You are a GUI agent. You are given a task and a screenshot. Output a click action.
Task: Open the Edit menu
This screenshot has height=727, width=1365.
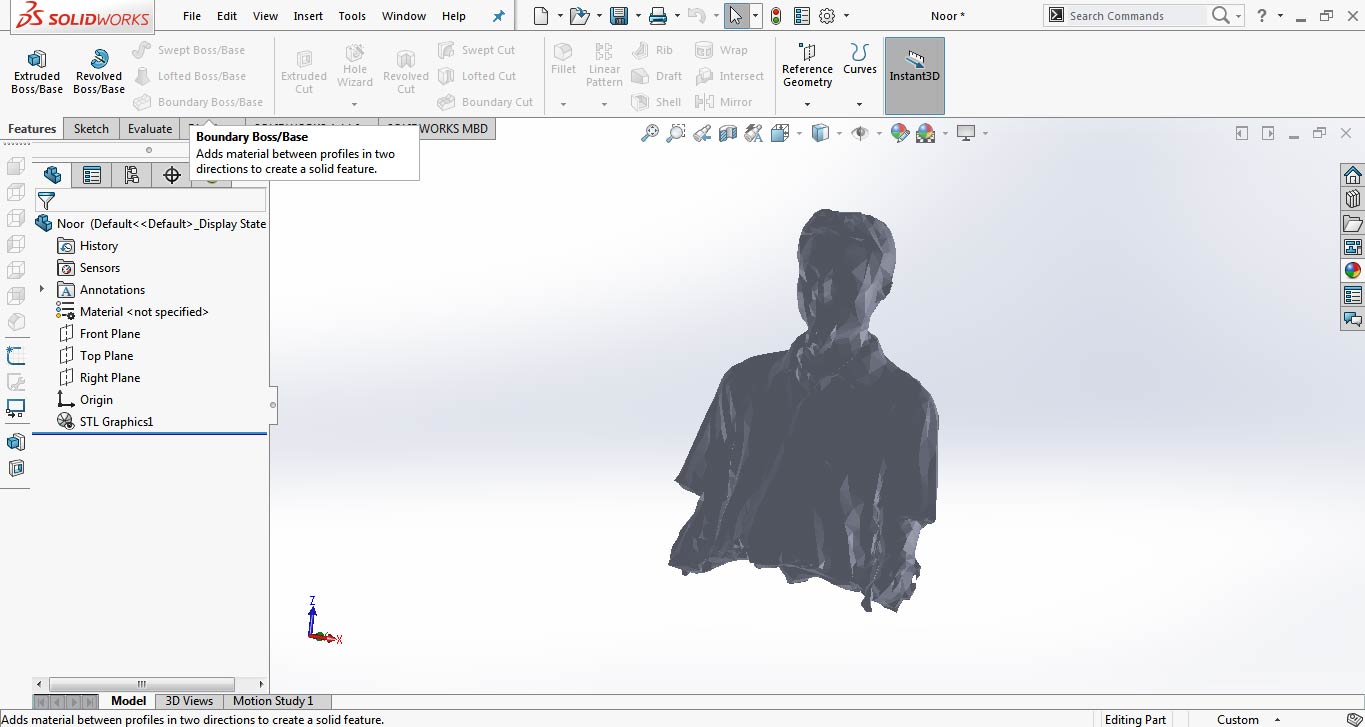[x=227, y=16]
